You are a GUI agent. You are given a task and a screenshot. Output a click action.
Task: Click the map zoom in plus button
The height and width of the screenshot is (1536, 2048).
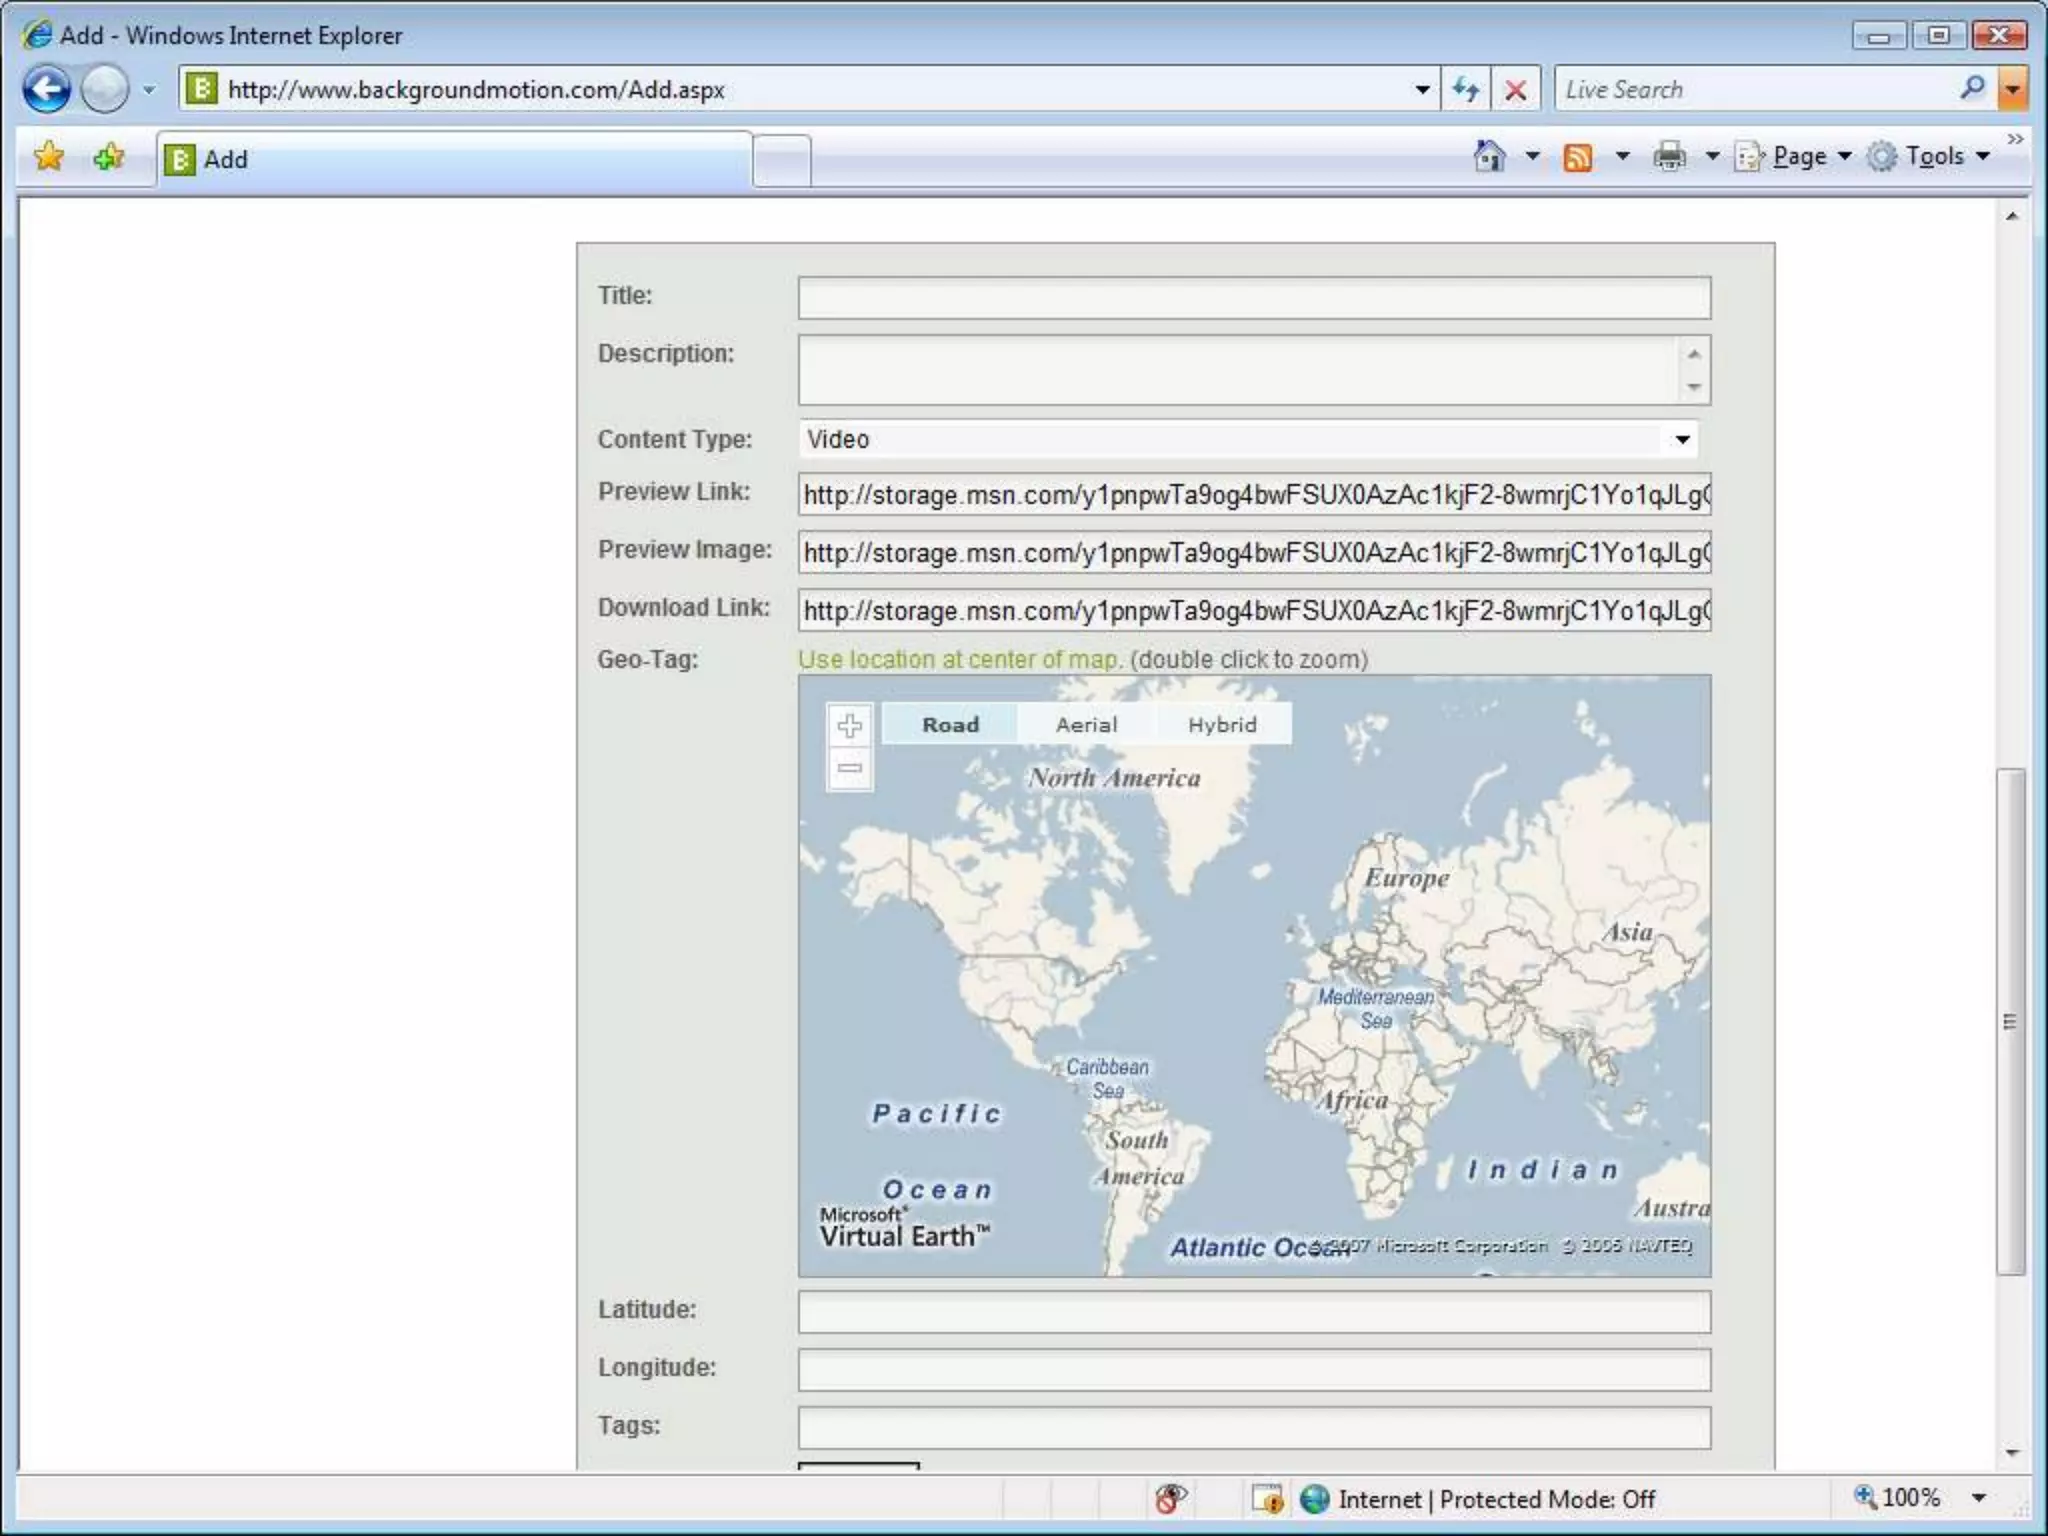850,725
